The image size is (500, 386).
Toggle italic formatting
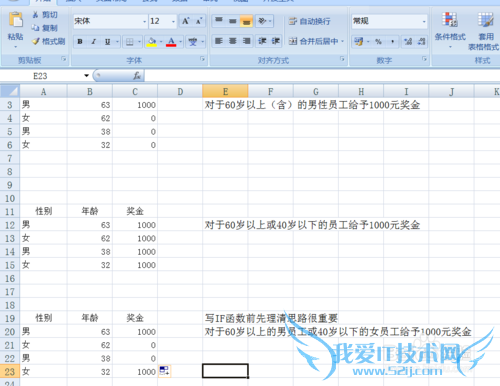point(94,42)
